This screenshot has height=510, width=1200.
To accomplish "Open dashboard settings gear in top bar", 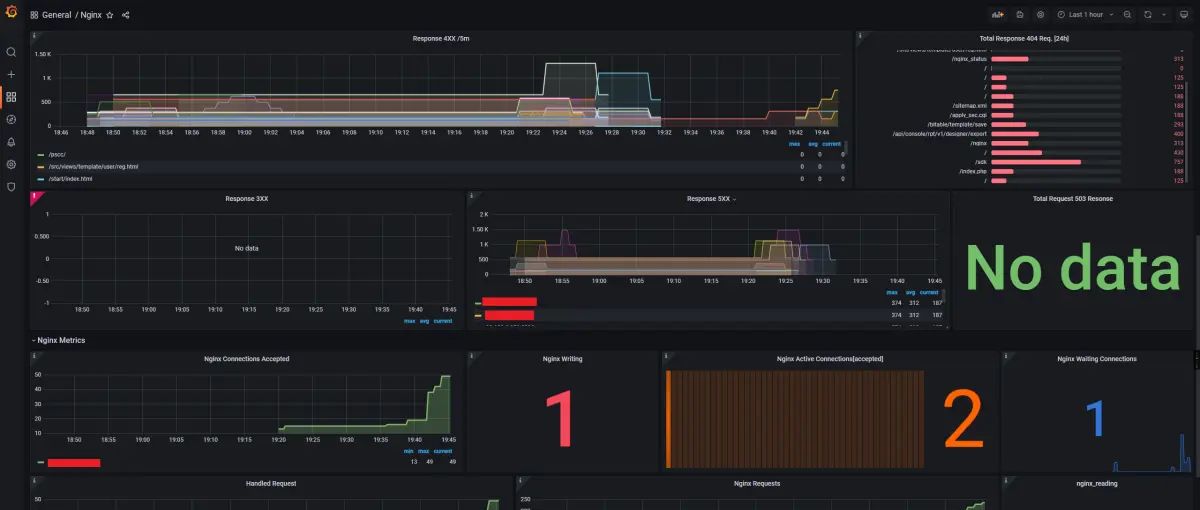I will pos(1040,15).
